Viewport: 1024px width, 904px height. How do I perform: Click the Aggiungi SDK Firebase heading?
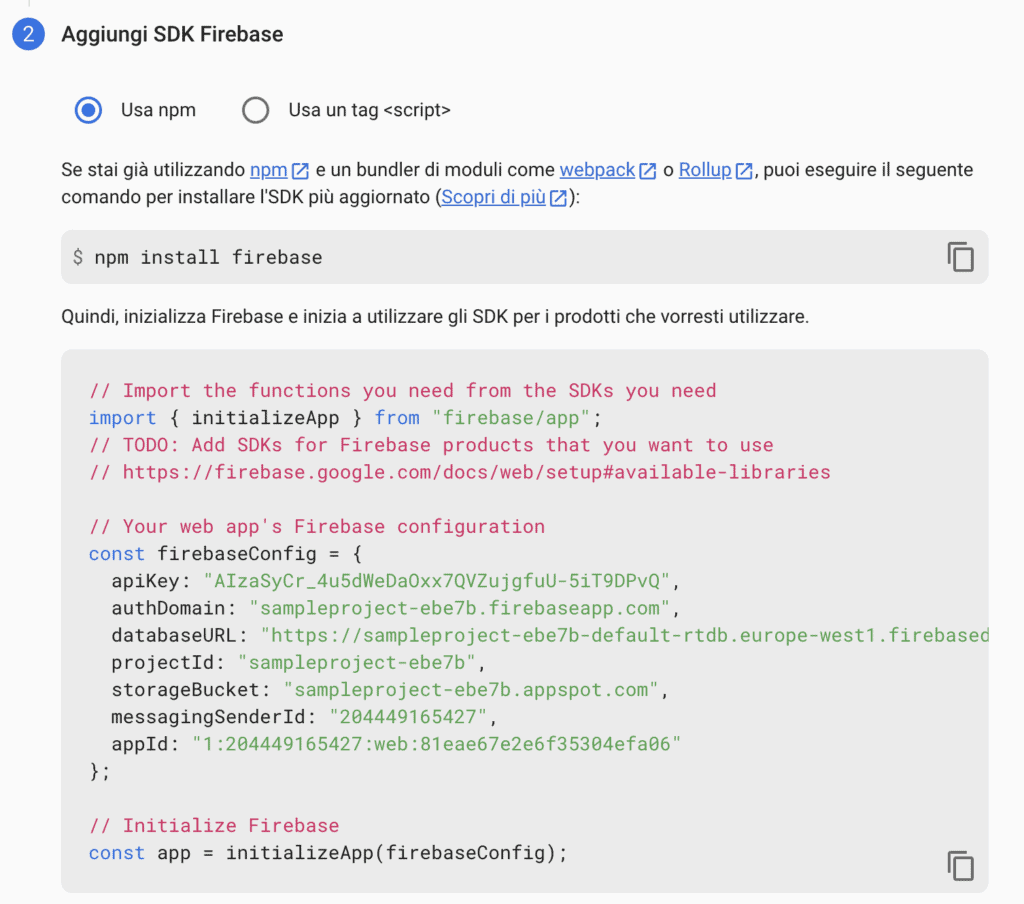click(172, 34)
